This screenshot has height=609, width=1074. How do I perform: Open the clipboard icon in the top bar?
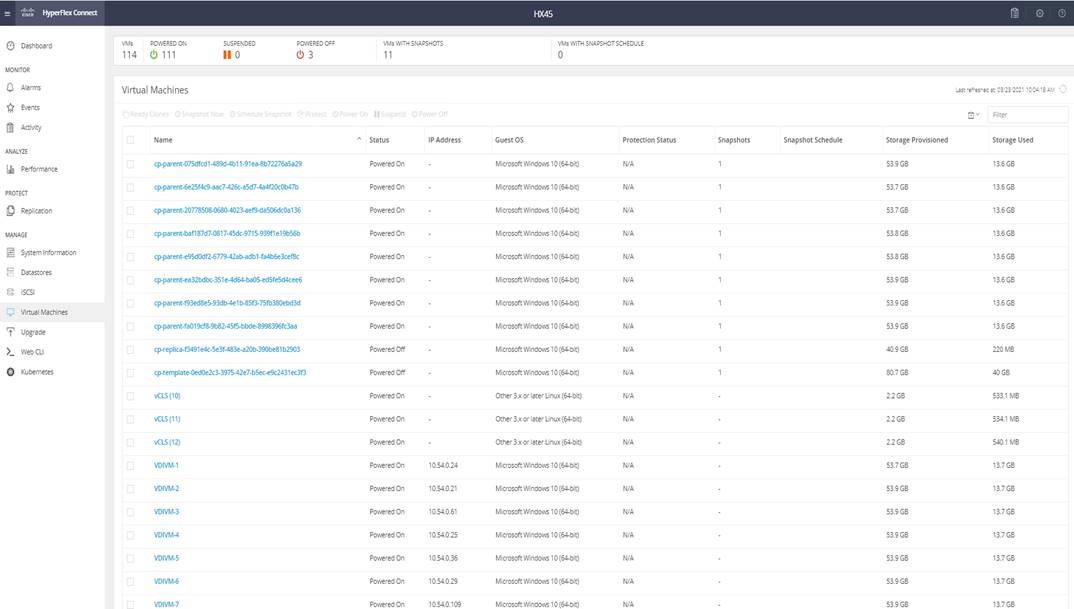1014,13
